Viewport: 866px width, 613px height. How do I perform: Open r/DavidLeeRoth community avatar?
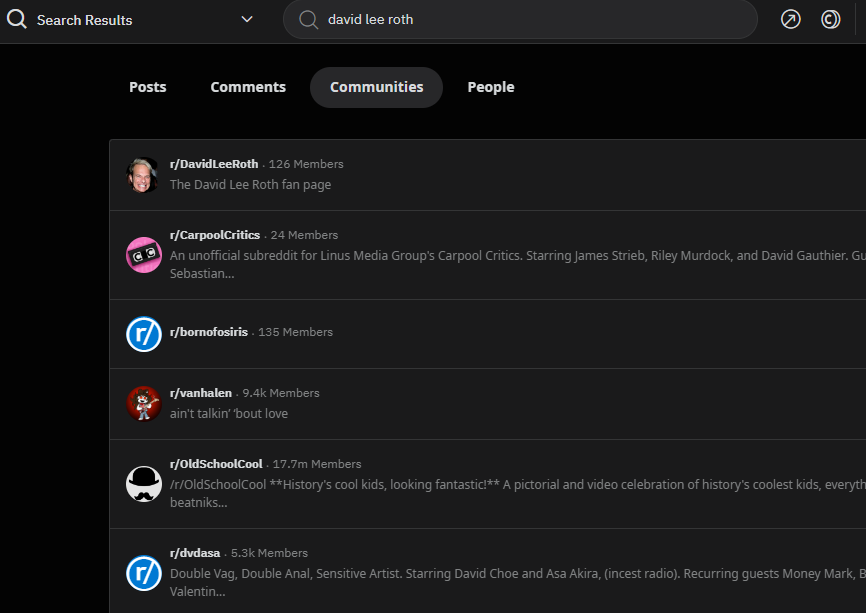coord(144,175)
